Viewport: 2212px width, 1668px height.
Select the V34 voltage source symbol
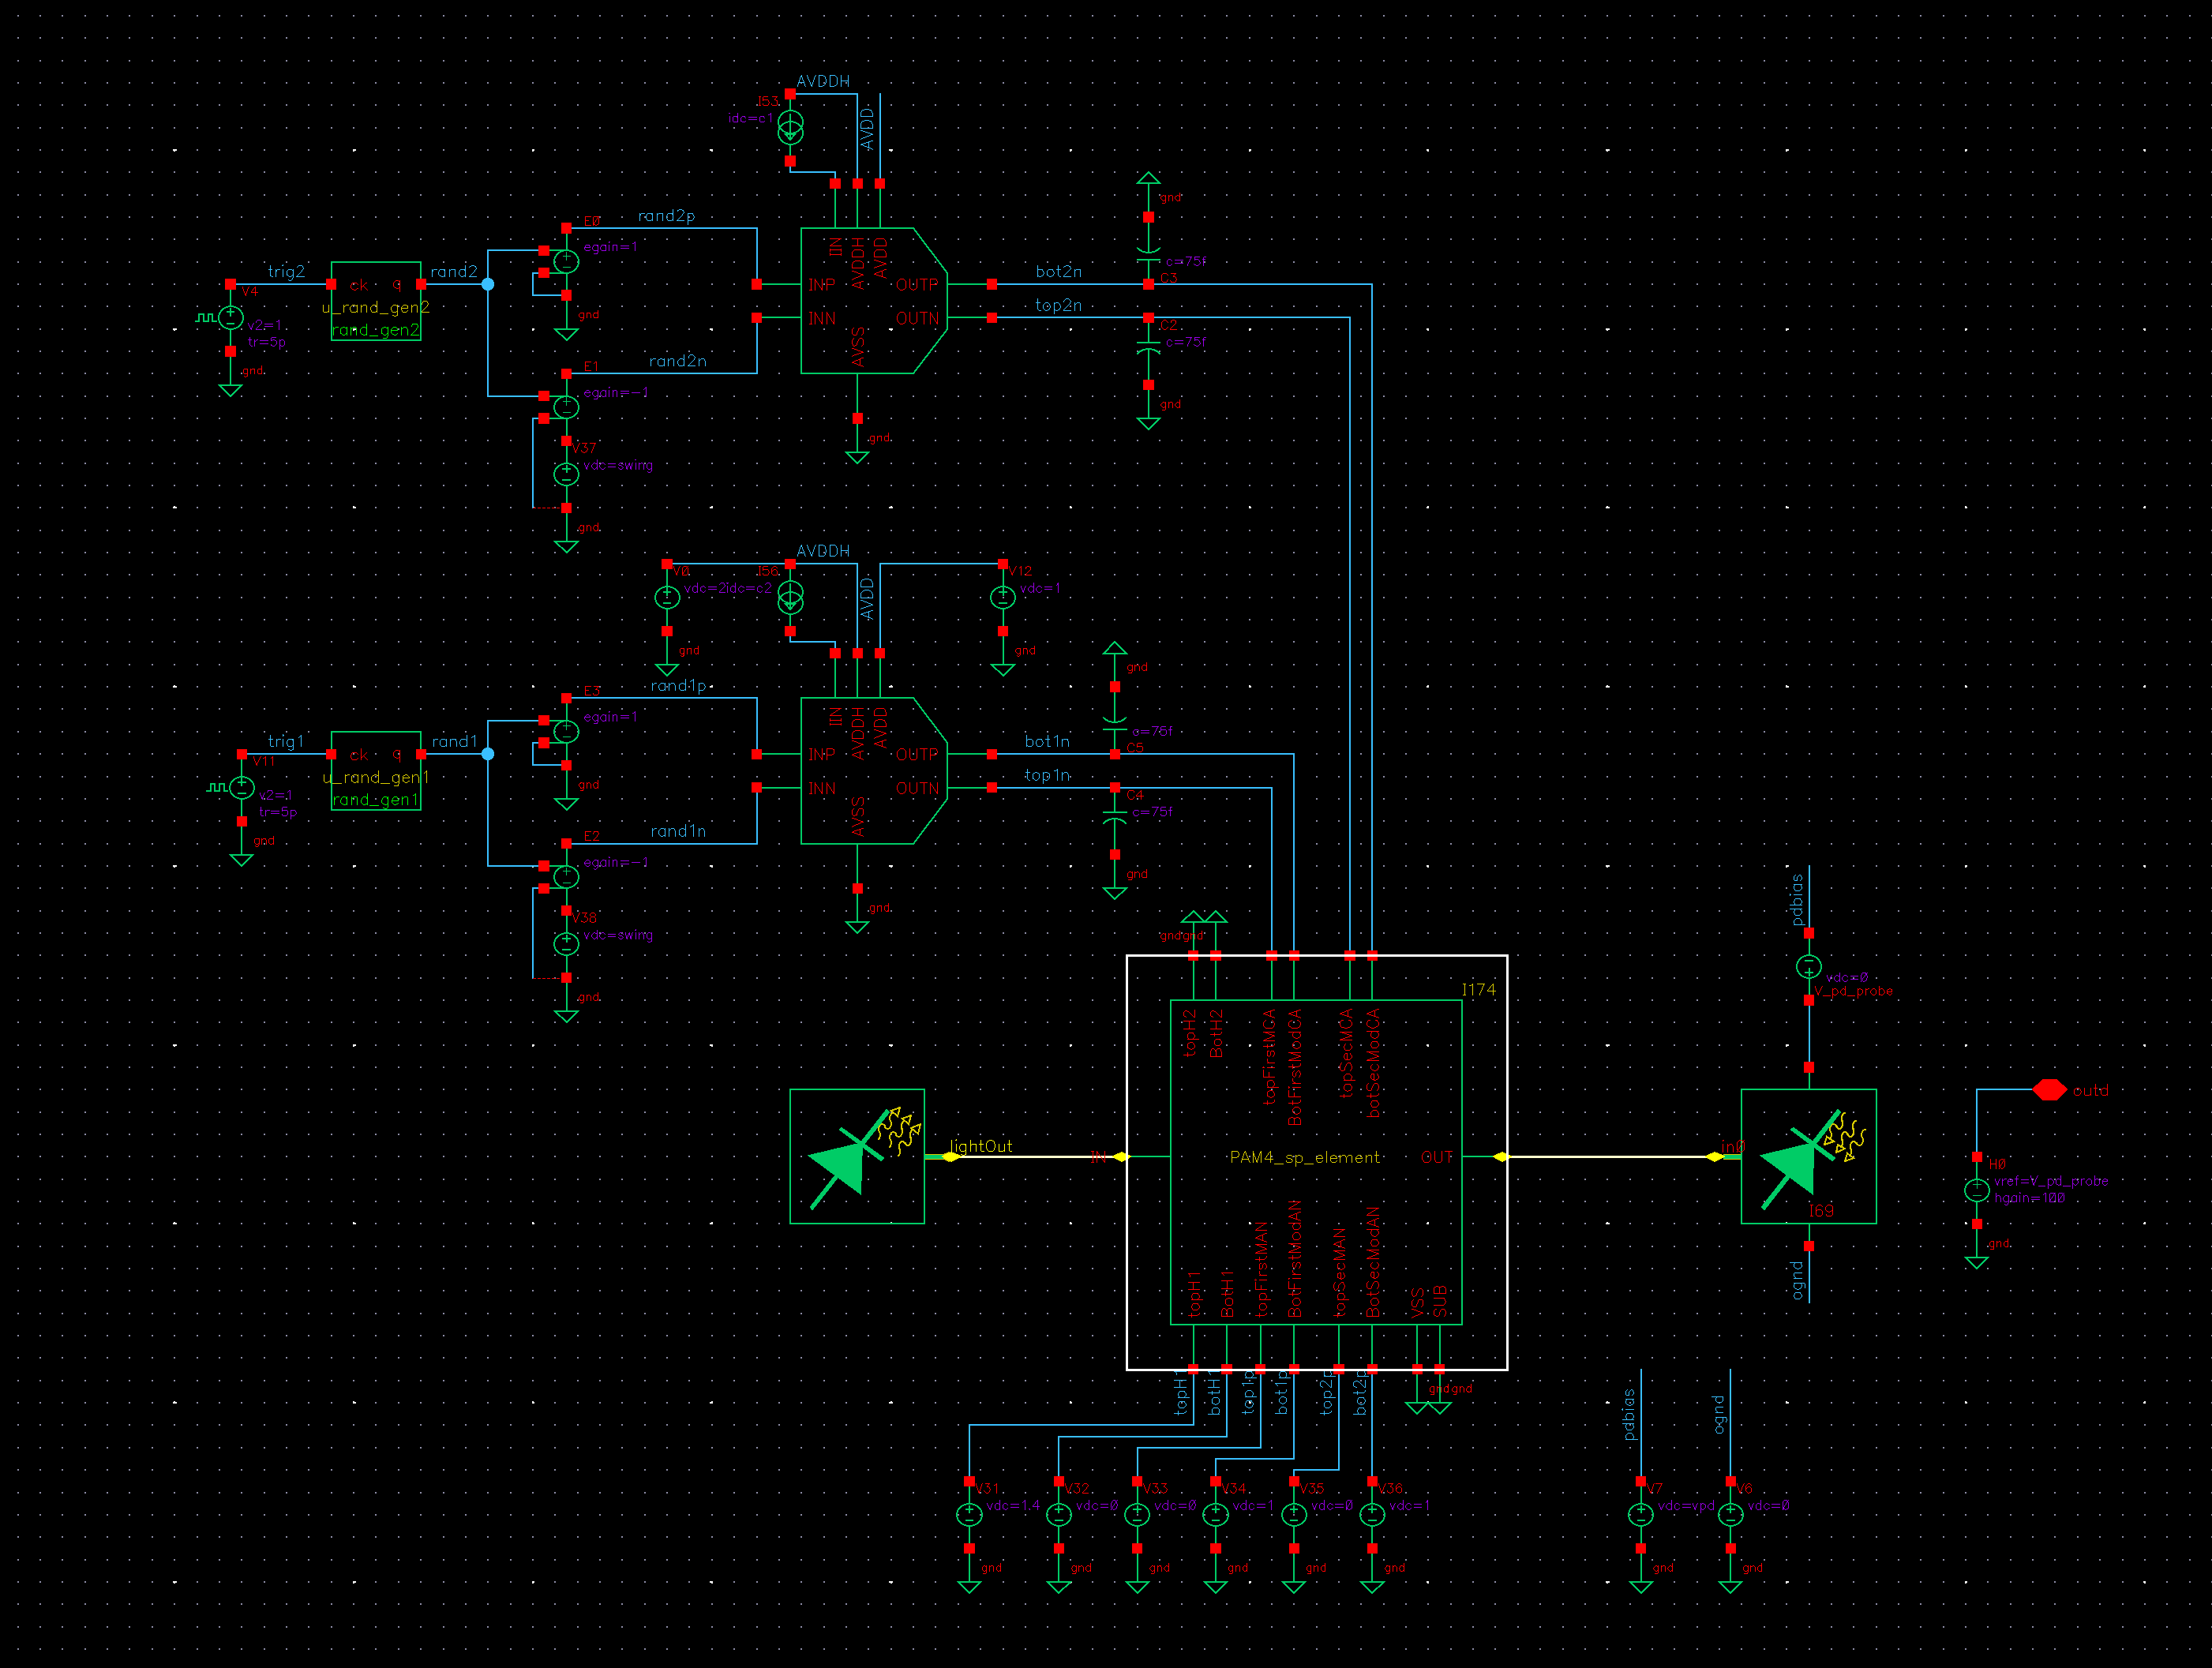[x=1215, y=1515]
